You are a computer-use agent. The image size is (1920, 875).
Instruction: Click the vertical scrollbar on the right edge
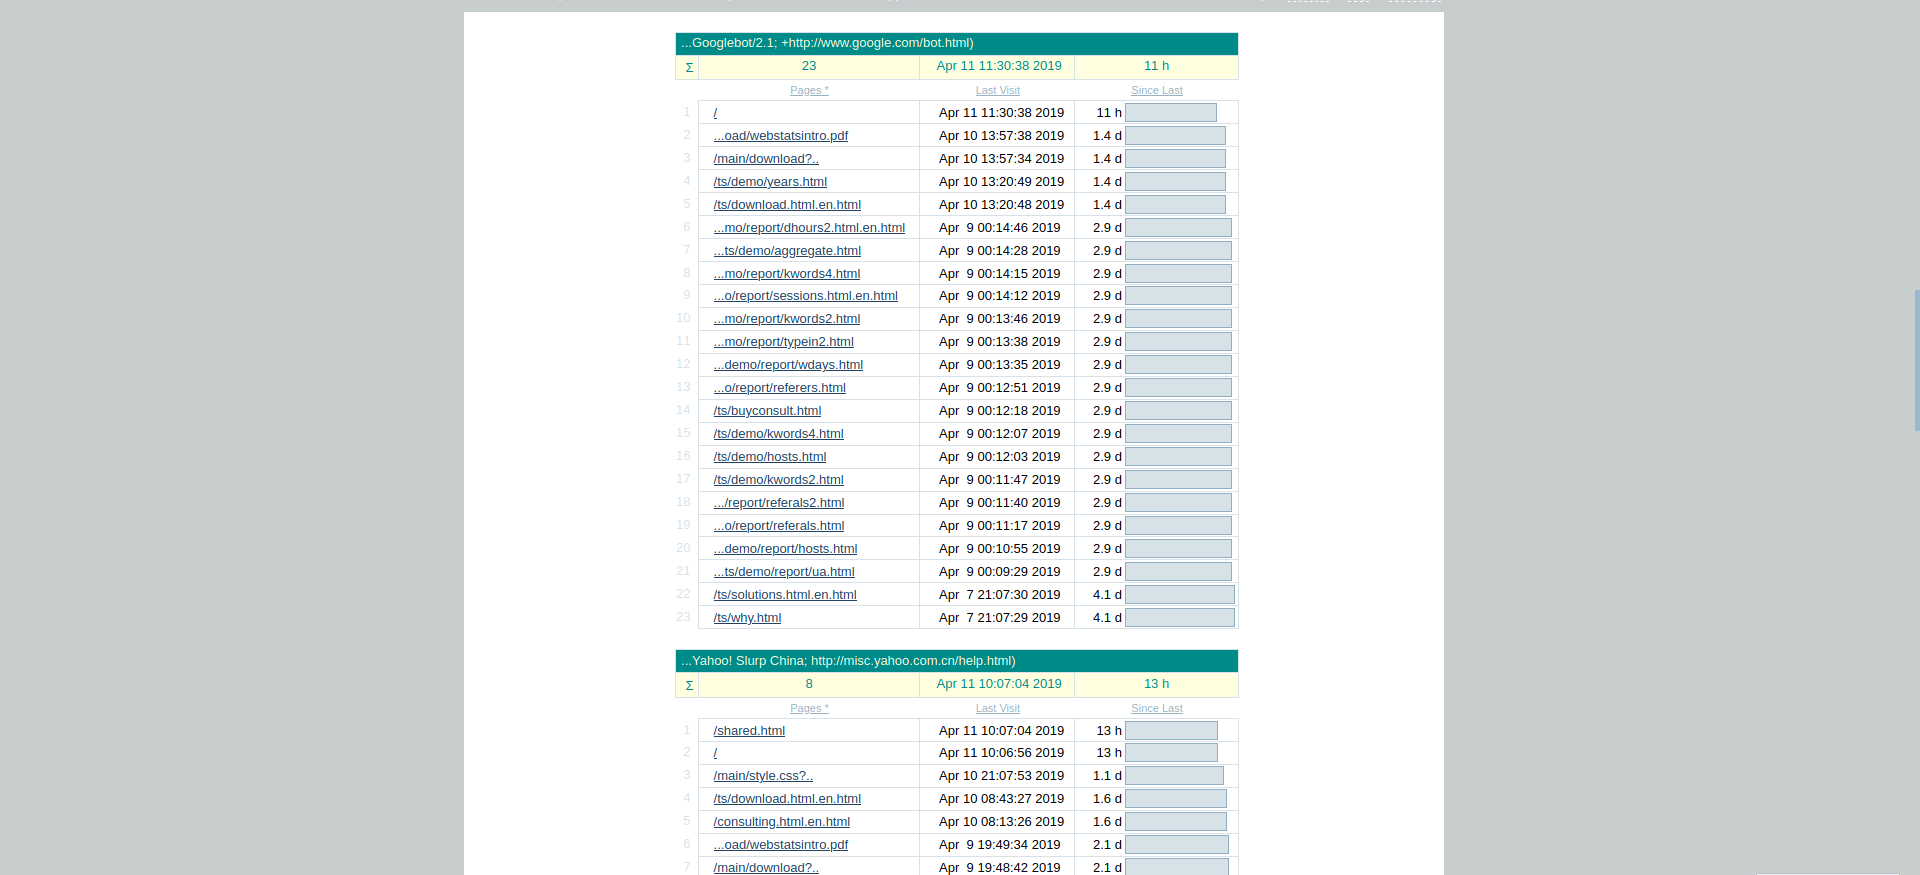click(1916, 360)
